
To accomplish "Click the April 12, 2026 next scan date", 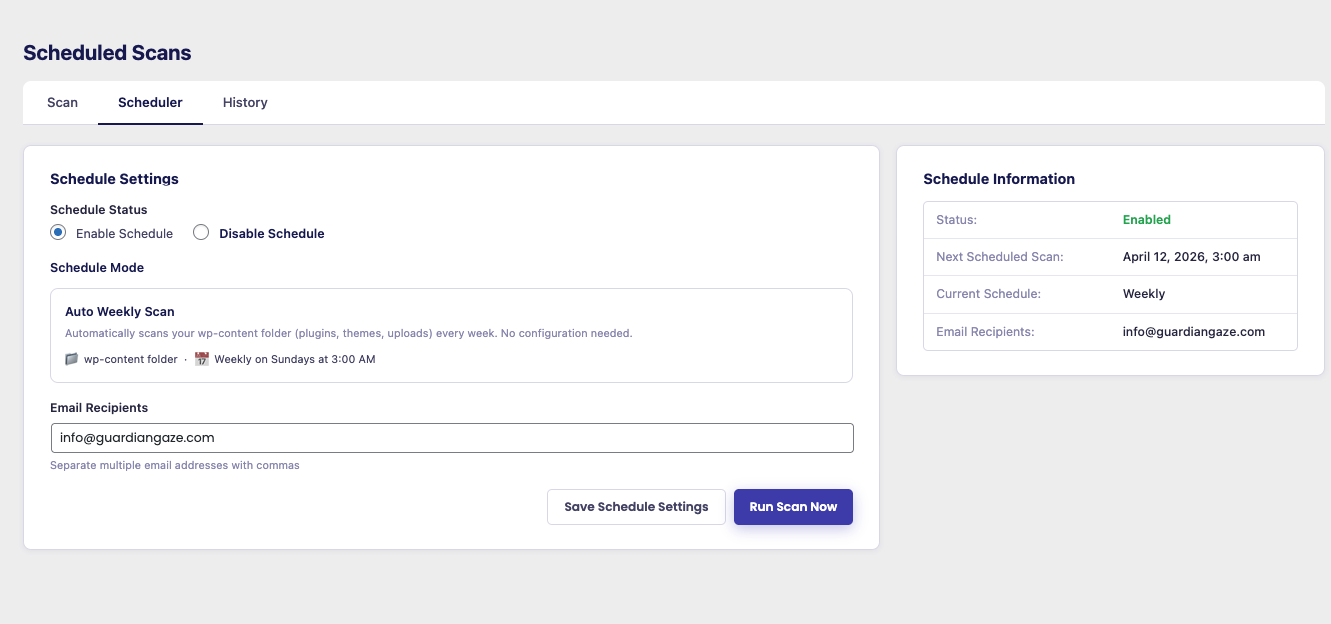I will coord(1177,257).
